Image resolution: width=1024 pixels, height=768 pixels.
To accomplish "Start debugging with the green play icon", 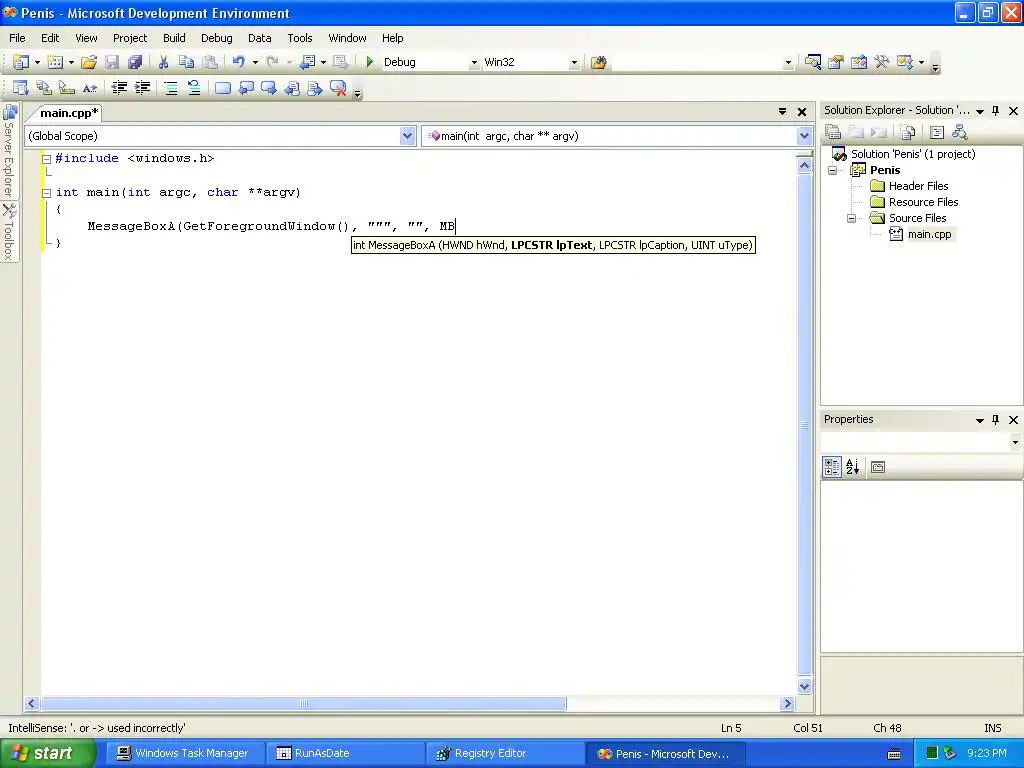I will tap(370, 62).
